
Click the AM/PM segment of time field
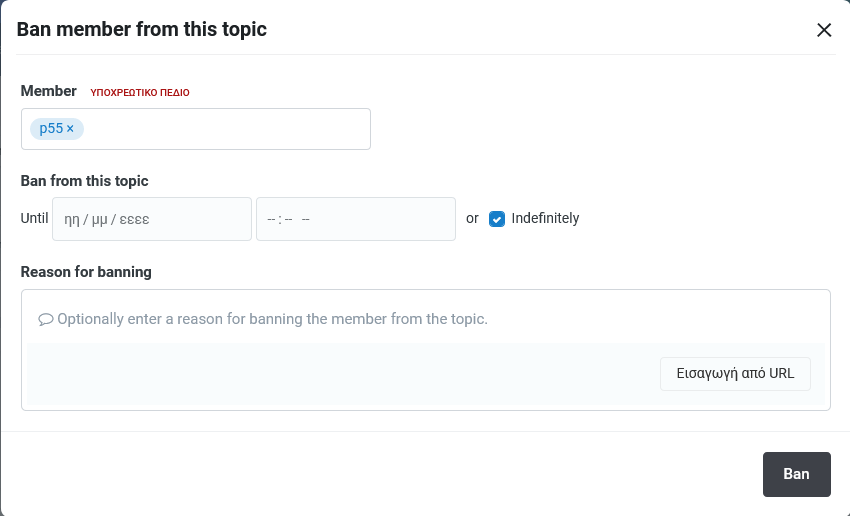(306, 219)
